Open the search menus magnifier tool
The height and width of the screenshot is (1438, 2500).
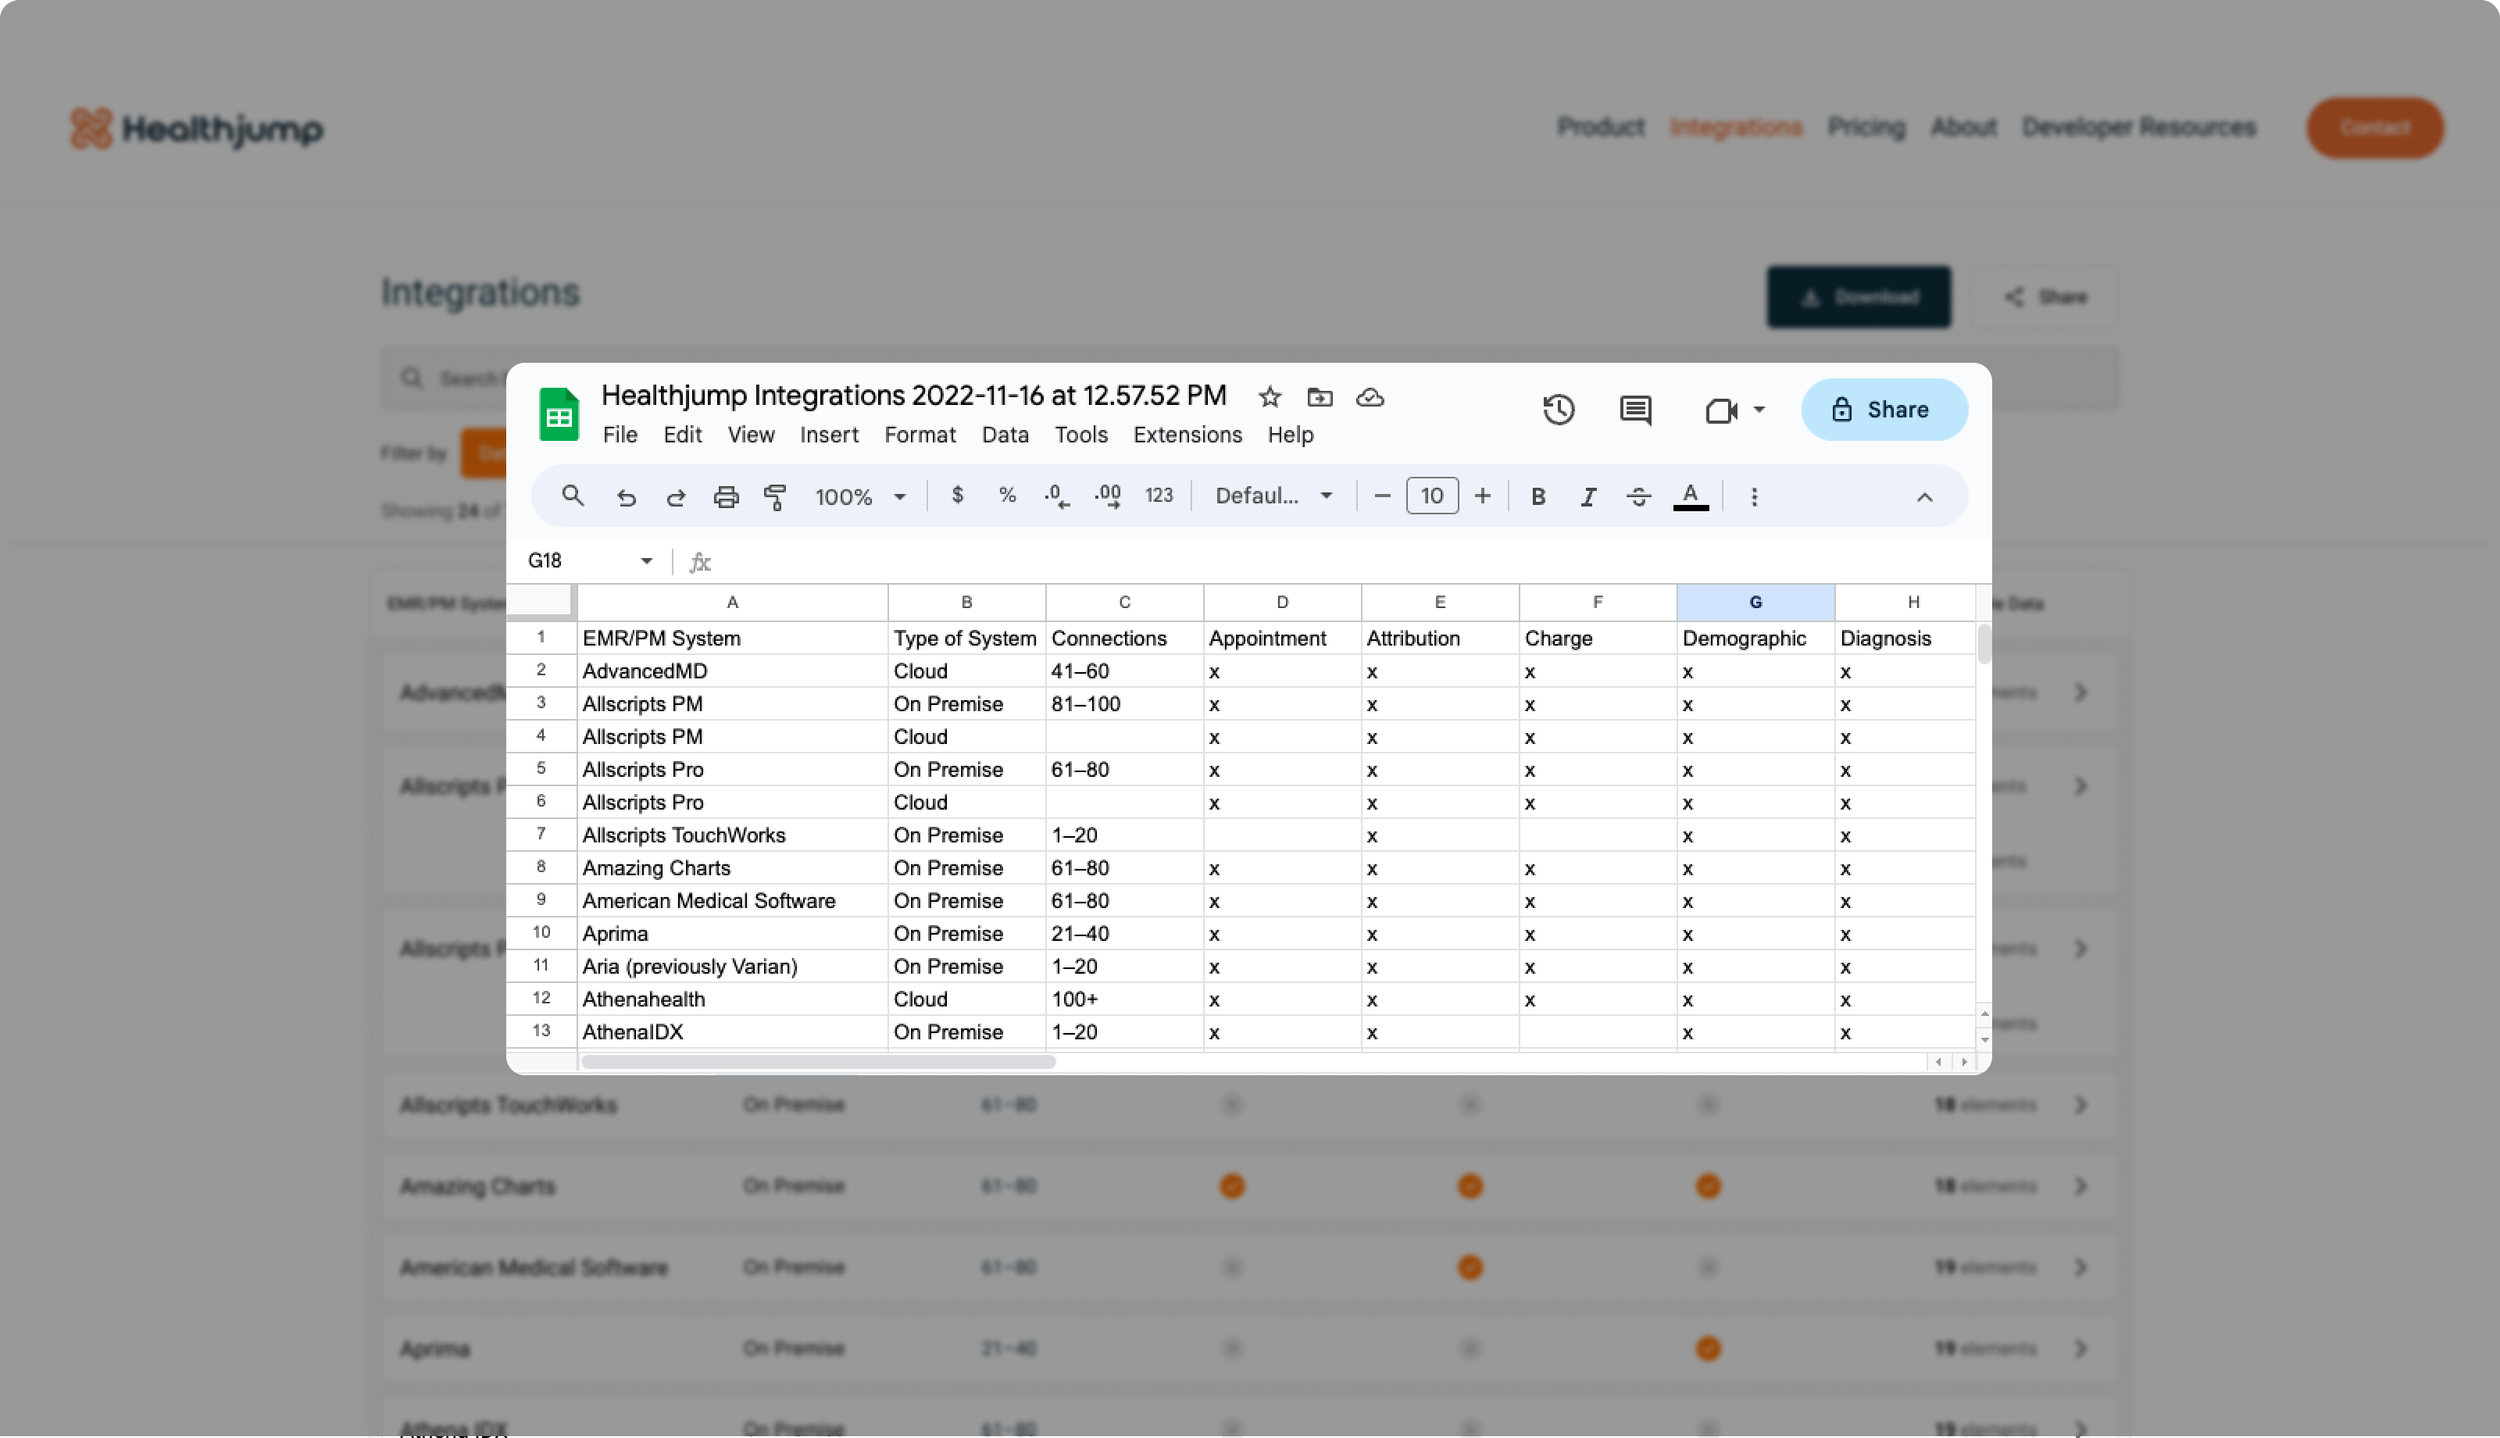pos(572,496)
